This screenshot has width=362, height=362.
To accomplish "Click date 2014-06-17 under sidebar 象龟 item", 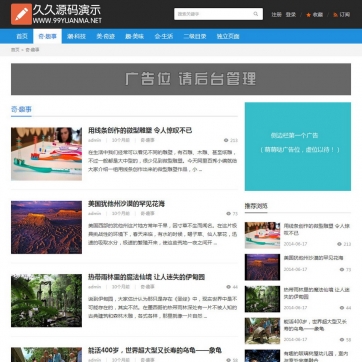I will [295, 340].
